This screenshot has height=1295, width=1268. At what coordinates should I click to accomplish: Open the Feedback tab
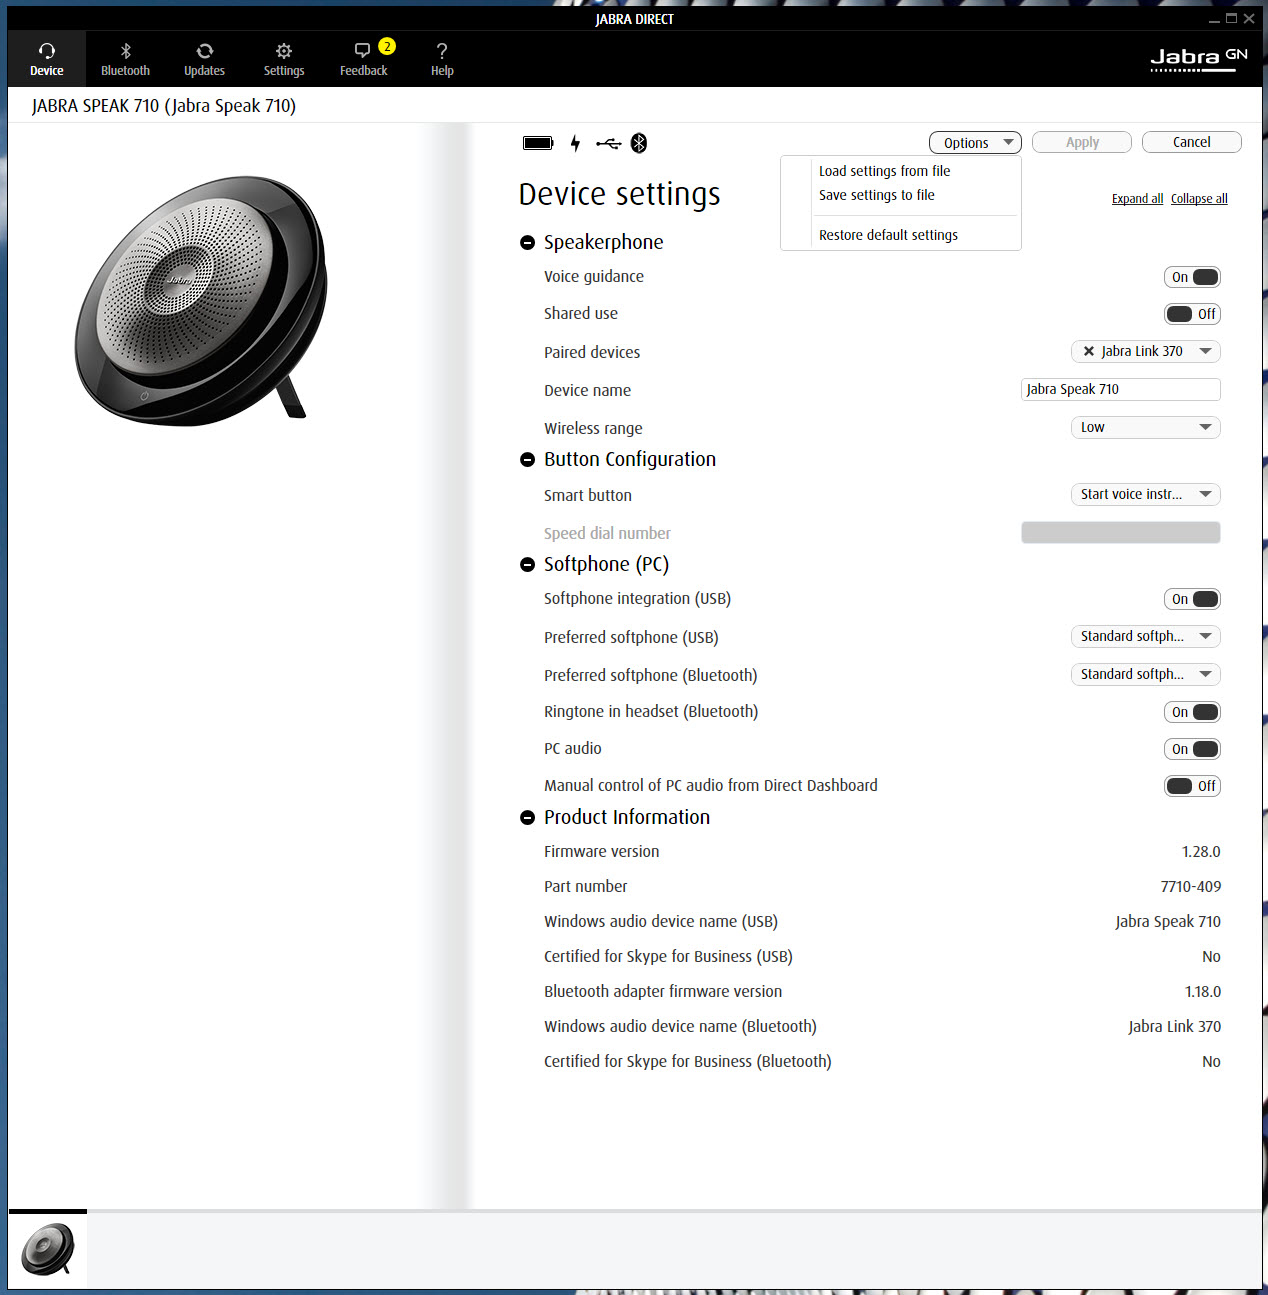(363, 59)
